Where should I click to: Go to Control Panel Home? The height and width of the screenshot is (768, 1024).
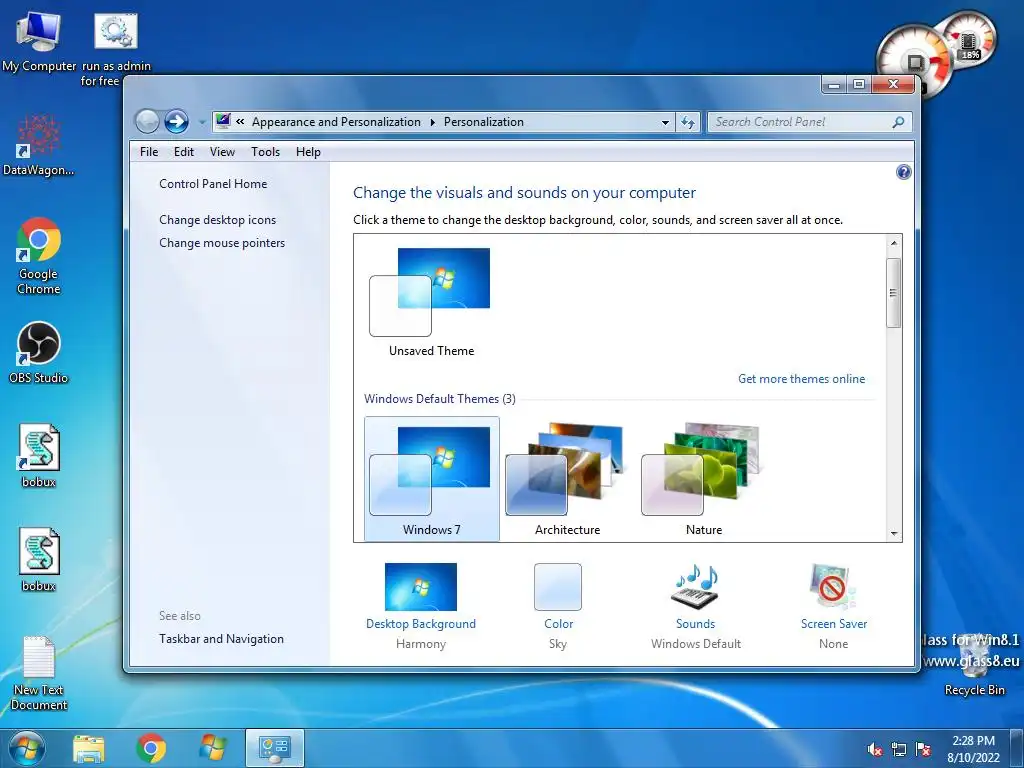point(213,184)
